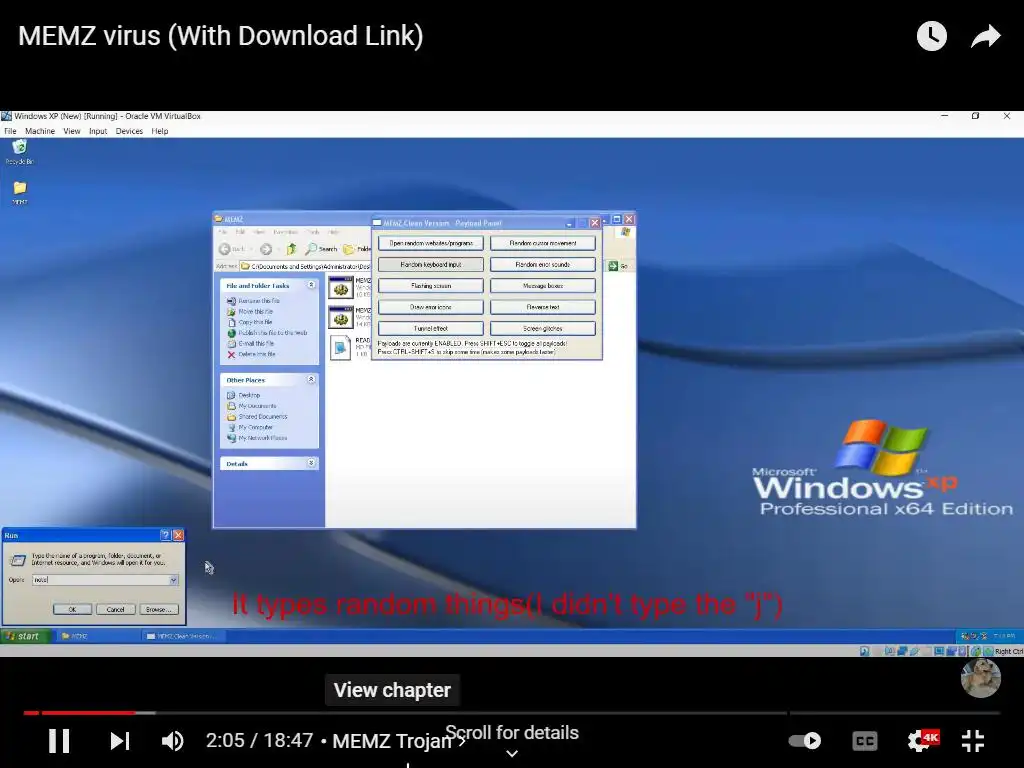Collapse File and Folder Tasks panel
This screenshot has height=768, width=1024.
pyautogui.click(x=312, y=285)
